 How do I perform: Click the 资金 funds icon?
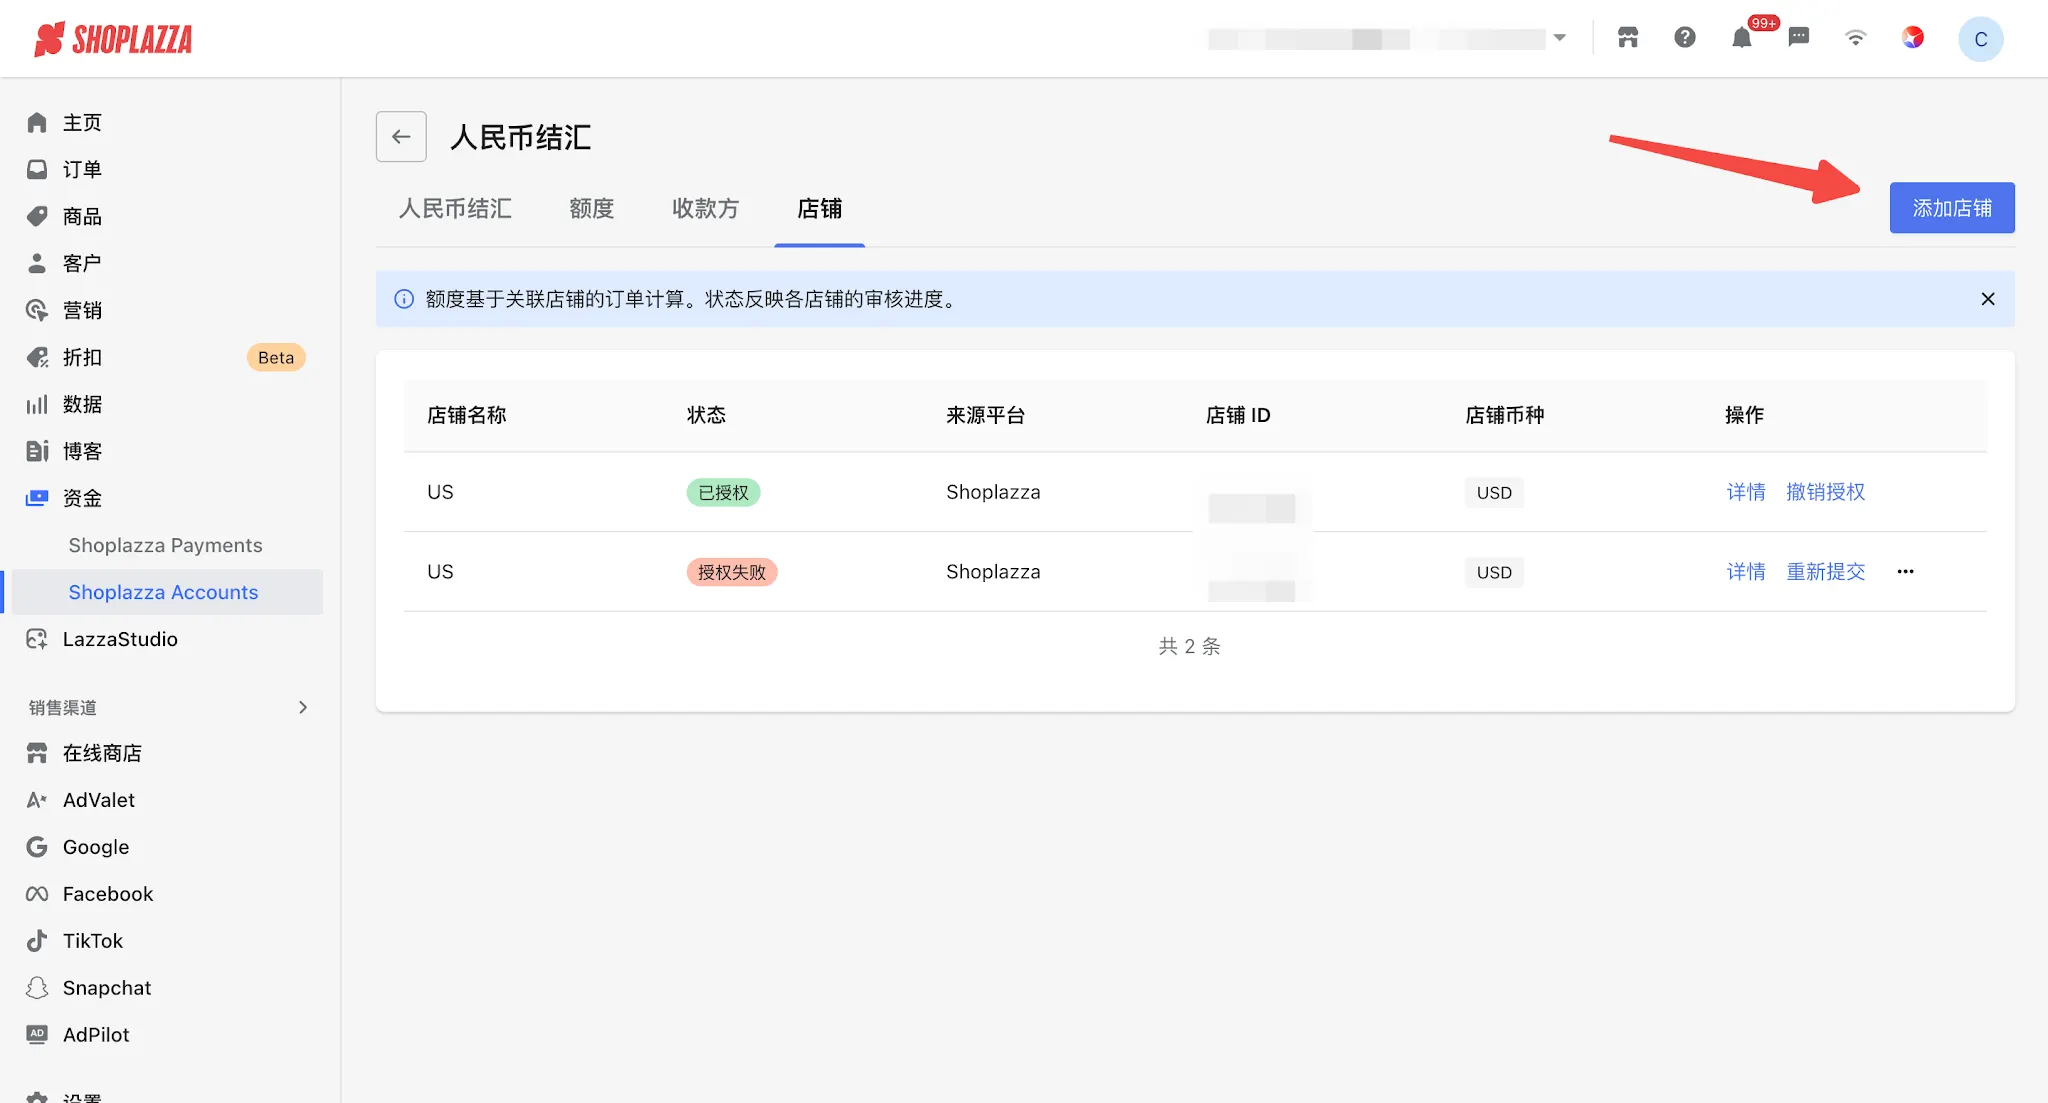[x=37, y=498]
